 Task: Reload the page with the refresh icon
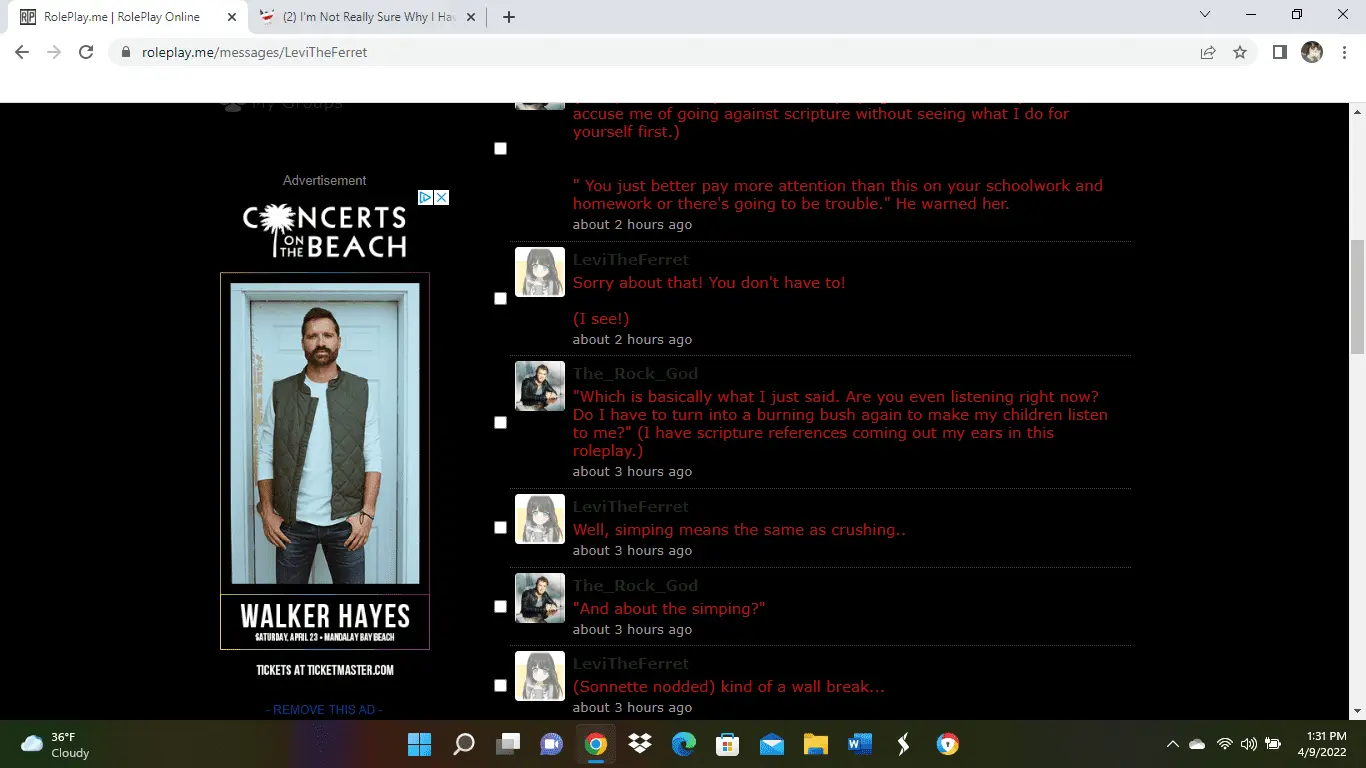coord(86,52)
